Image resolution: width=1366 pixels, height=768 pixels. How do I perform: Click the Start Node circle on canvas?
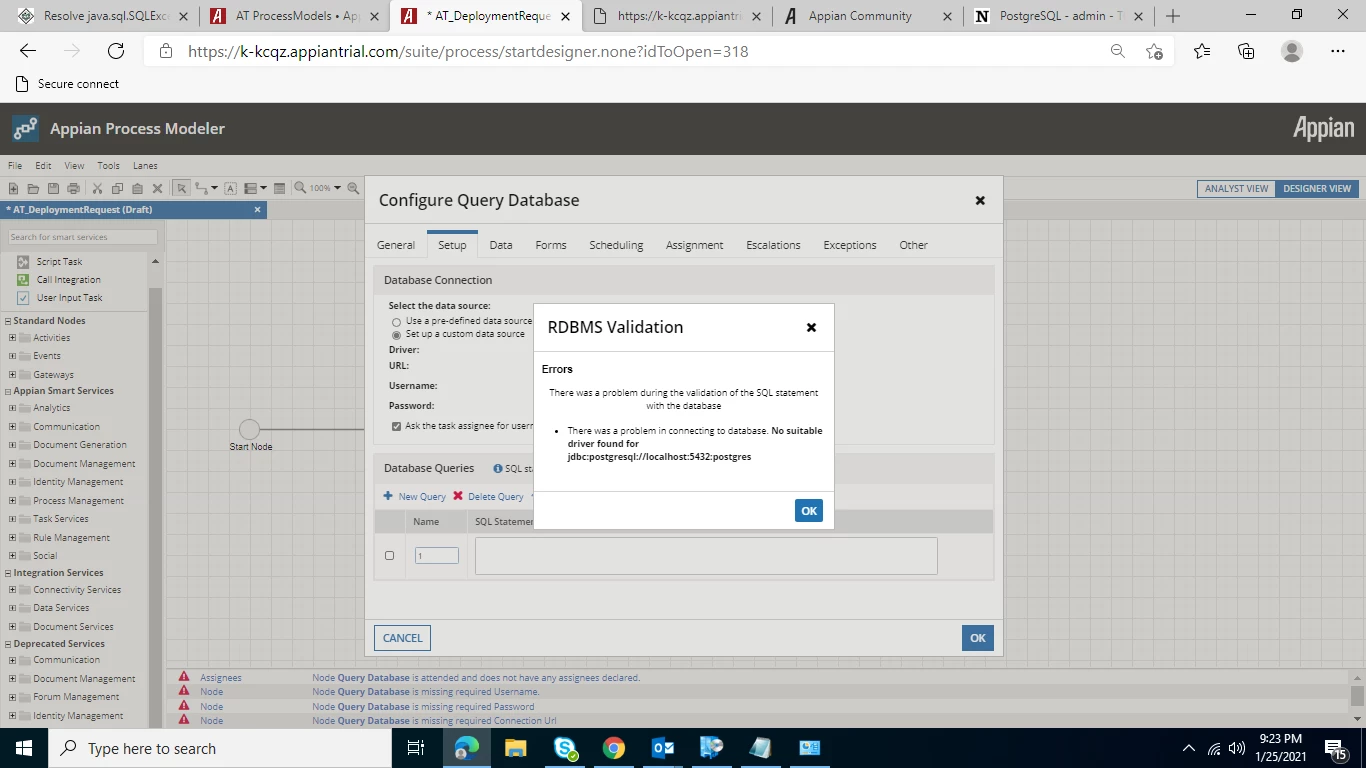[249, 429]
